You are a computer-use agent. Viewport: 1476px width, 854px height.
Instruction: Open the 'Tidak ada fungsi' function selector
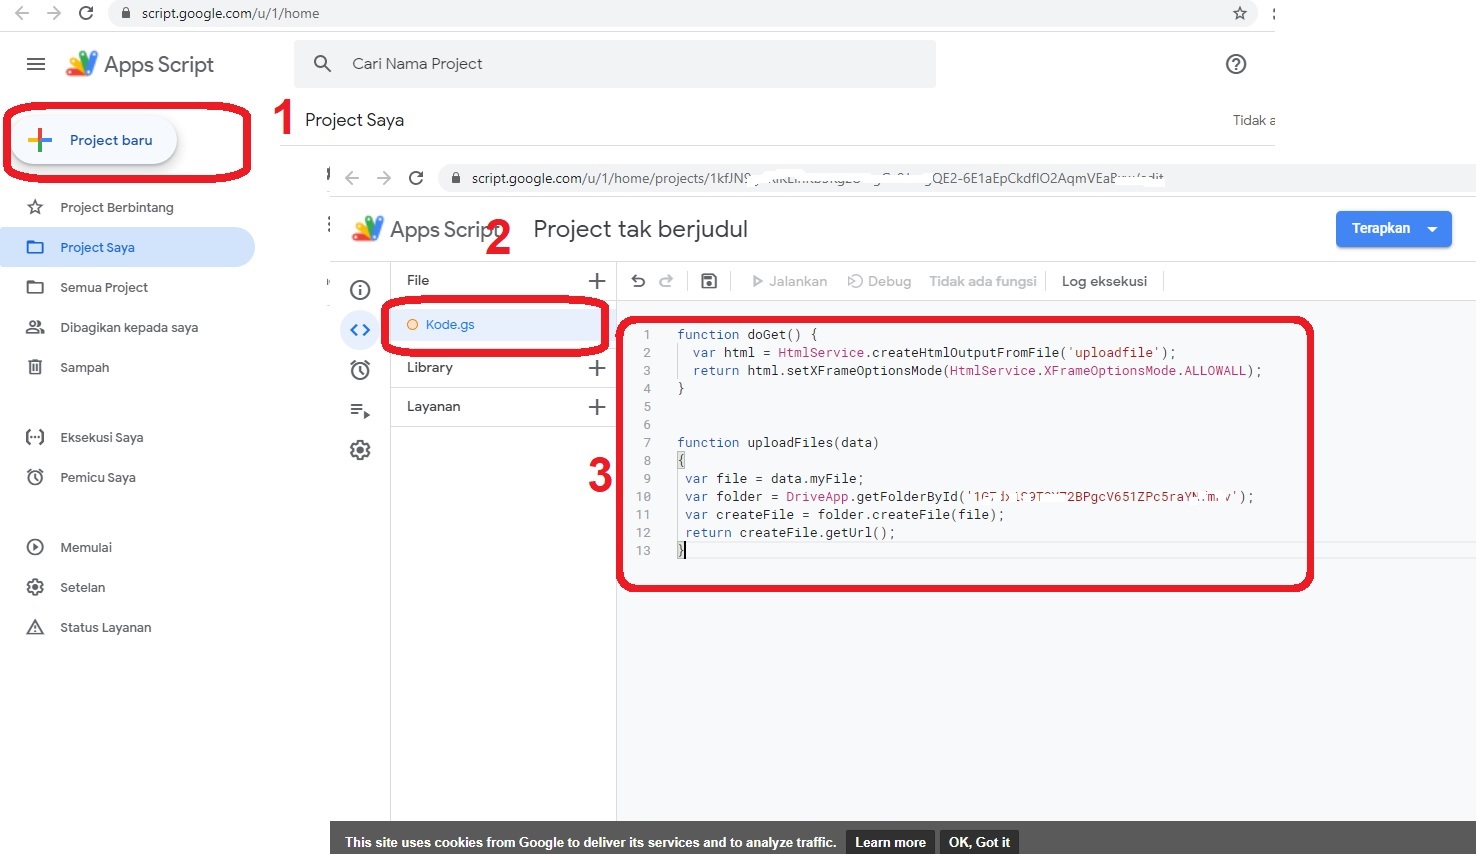pyautogui.click(x=983, y=281)
